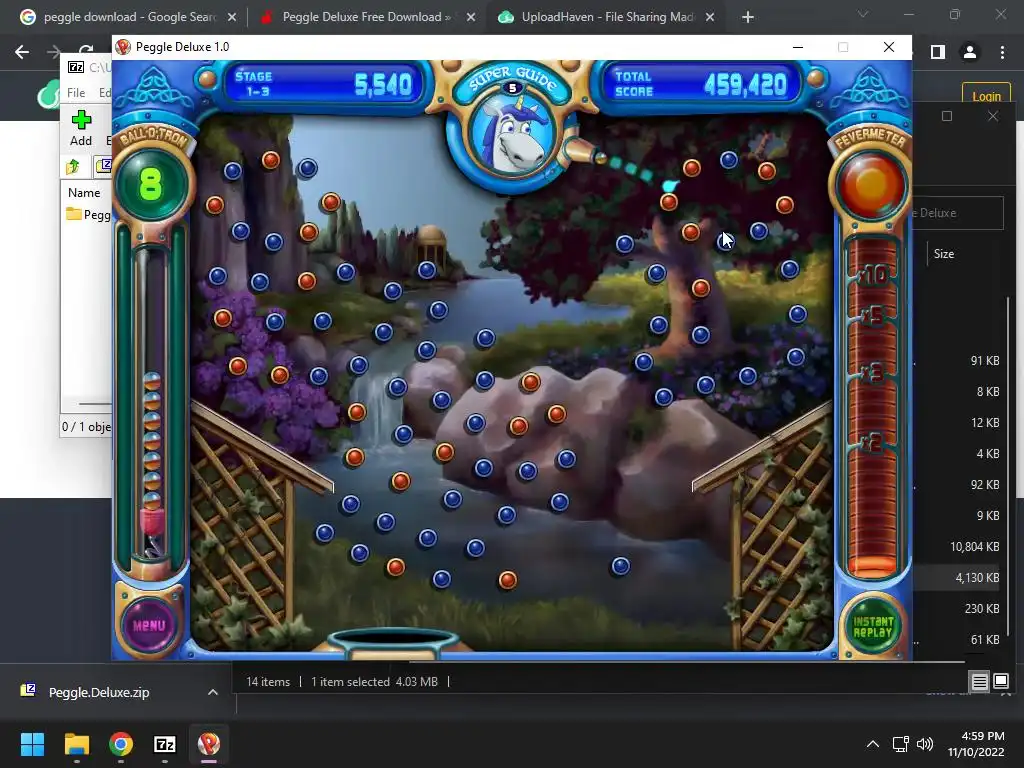The height and width of the screenshot is (768, 1024).
Task: Show hidden system tray icons
Action: pos(872,744)
